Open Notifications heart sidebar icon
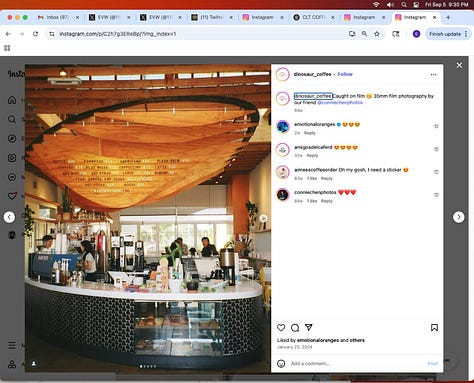Screen dimensions: 474x383 pyautogui.click(x=12, y=196)
